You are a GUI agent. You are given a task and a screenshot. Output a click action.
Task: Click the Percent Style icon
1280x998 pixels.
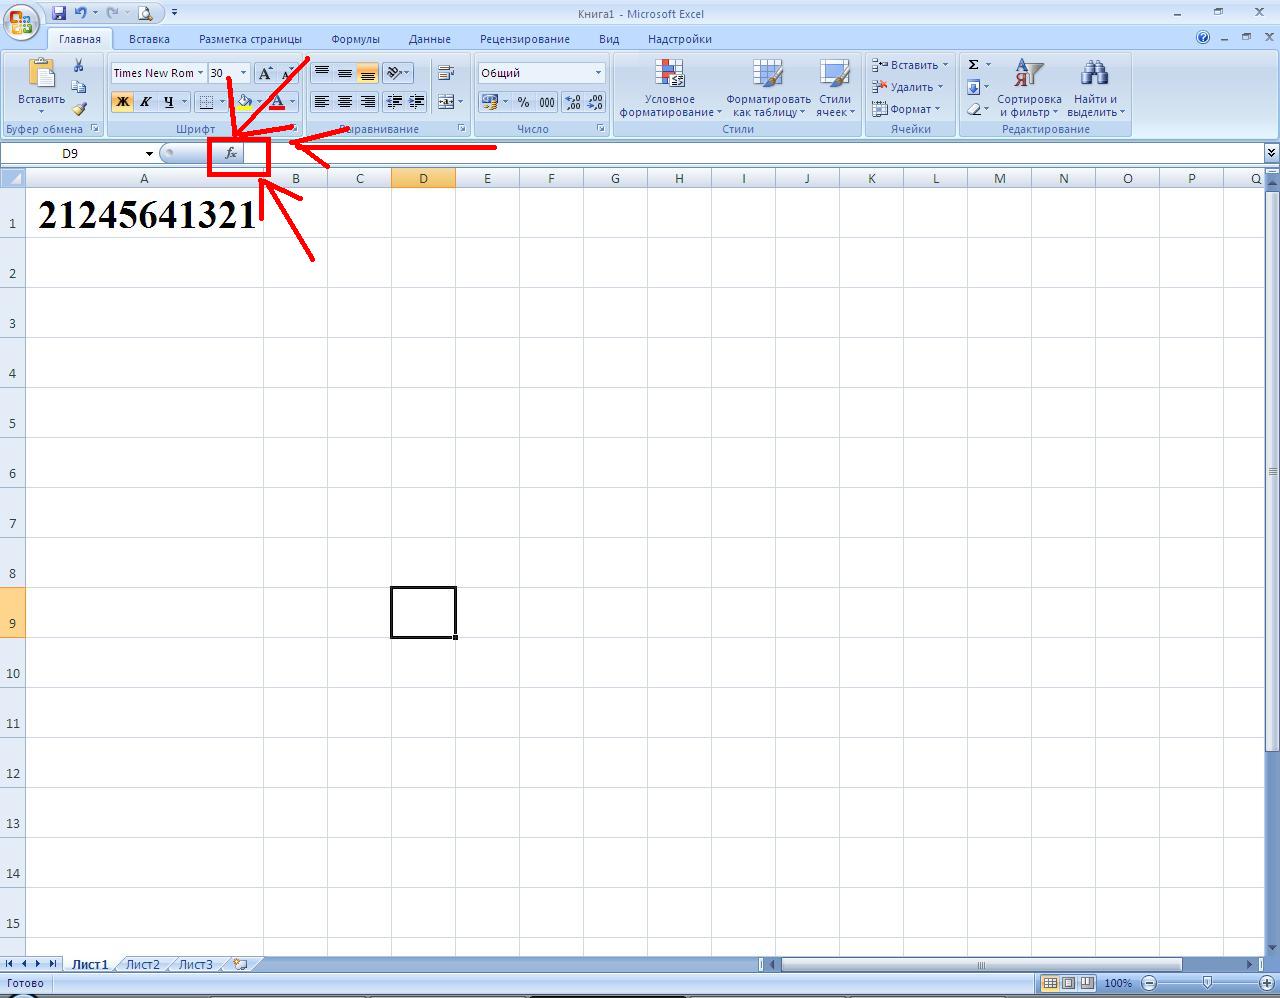point(523,102)
